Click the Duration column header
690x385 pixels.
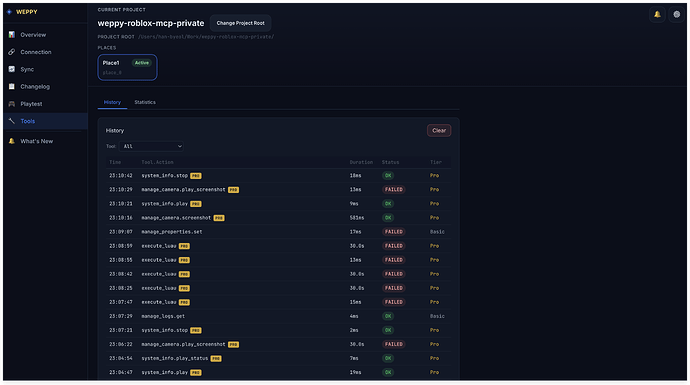pyautogui.click(x=361, y=162)
